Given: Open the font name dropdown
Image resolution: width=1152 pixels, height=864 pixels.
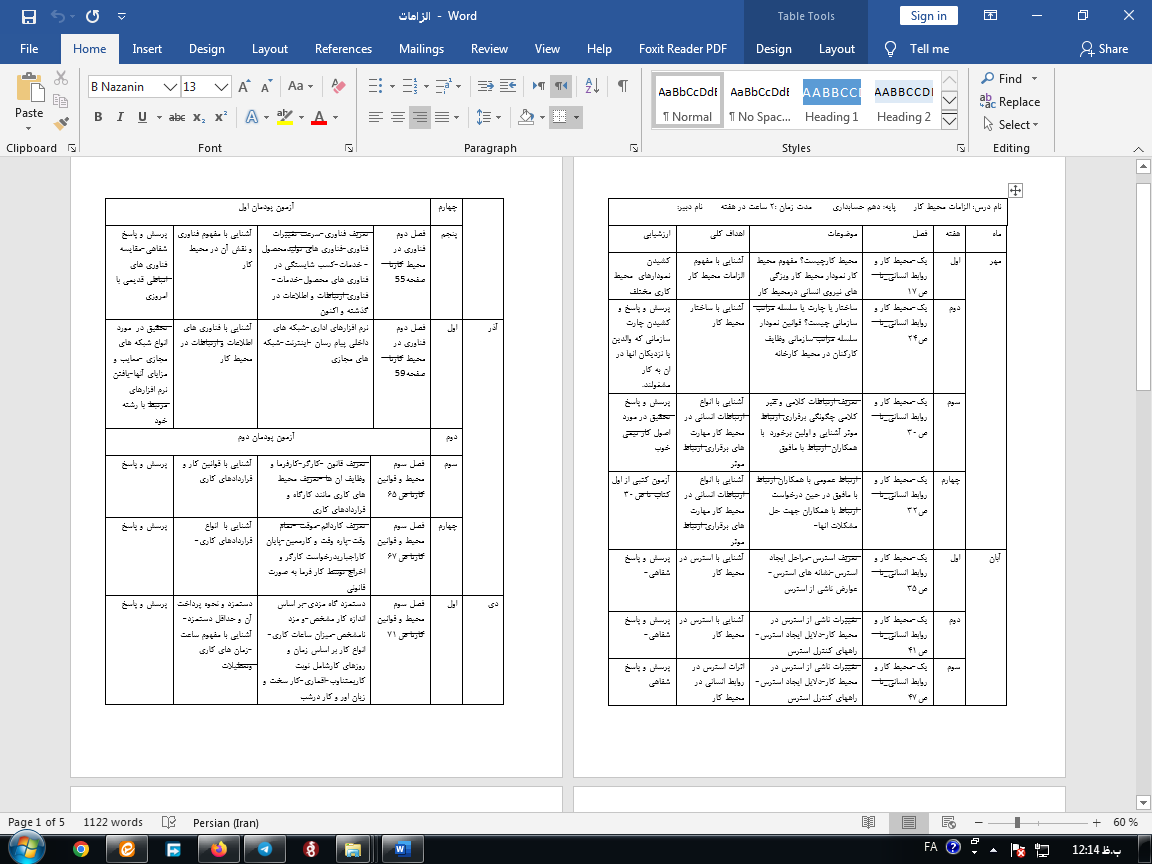Looking at the screenshot, I should tap(171, 87).
